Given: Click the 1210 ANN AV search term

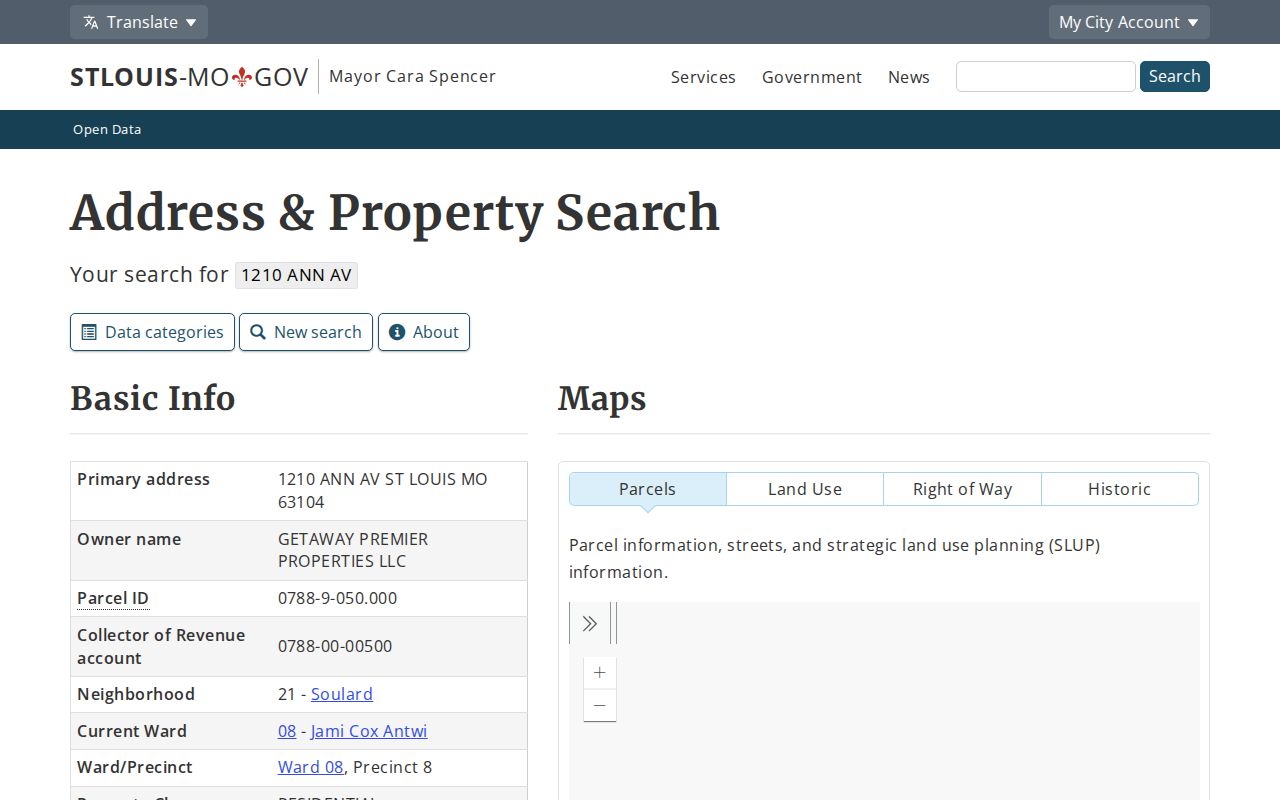Looking at the screenshot, I should (297, 275).
